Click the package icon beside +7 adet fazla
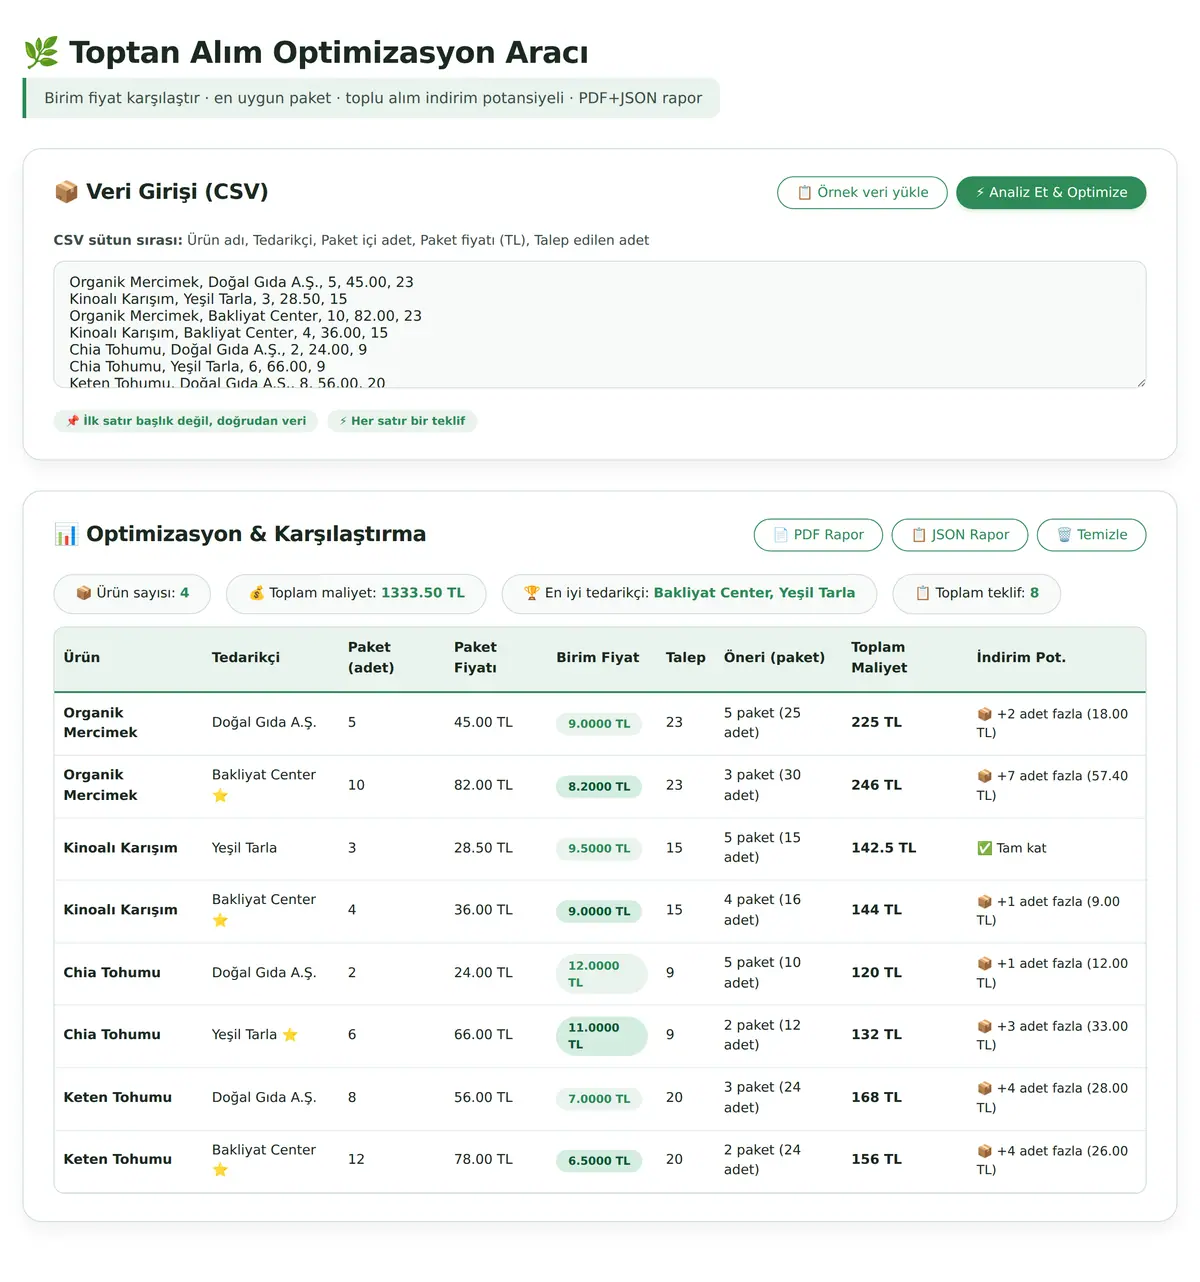The image size is (1200, 1282). 984,776
